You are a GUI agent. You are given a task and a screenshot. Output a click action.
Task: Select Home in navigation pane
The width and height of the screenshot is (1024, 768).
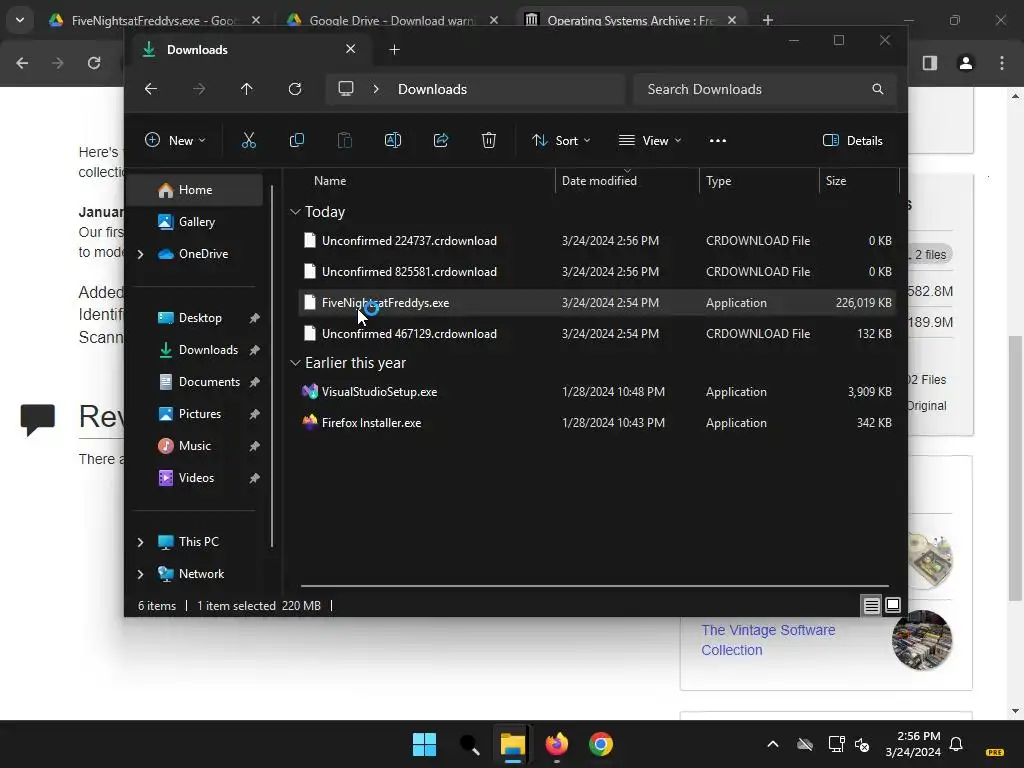(195, 189)
